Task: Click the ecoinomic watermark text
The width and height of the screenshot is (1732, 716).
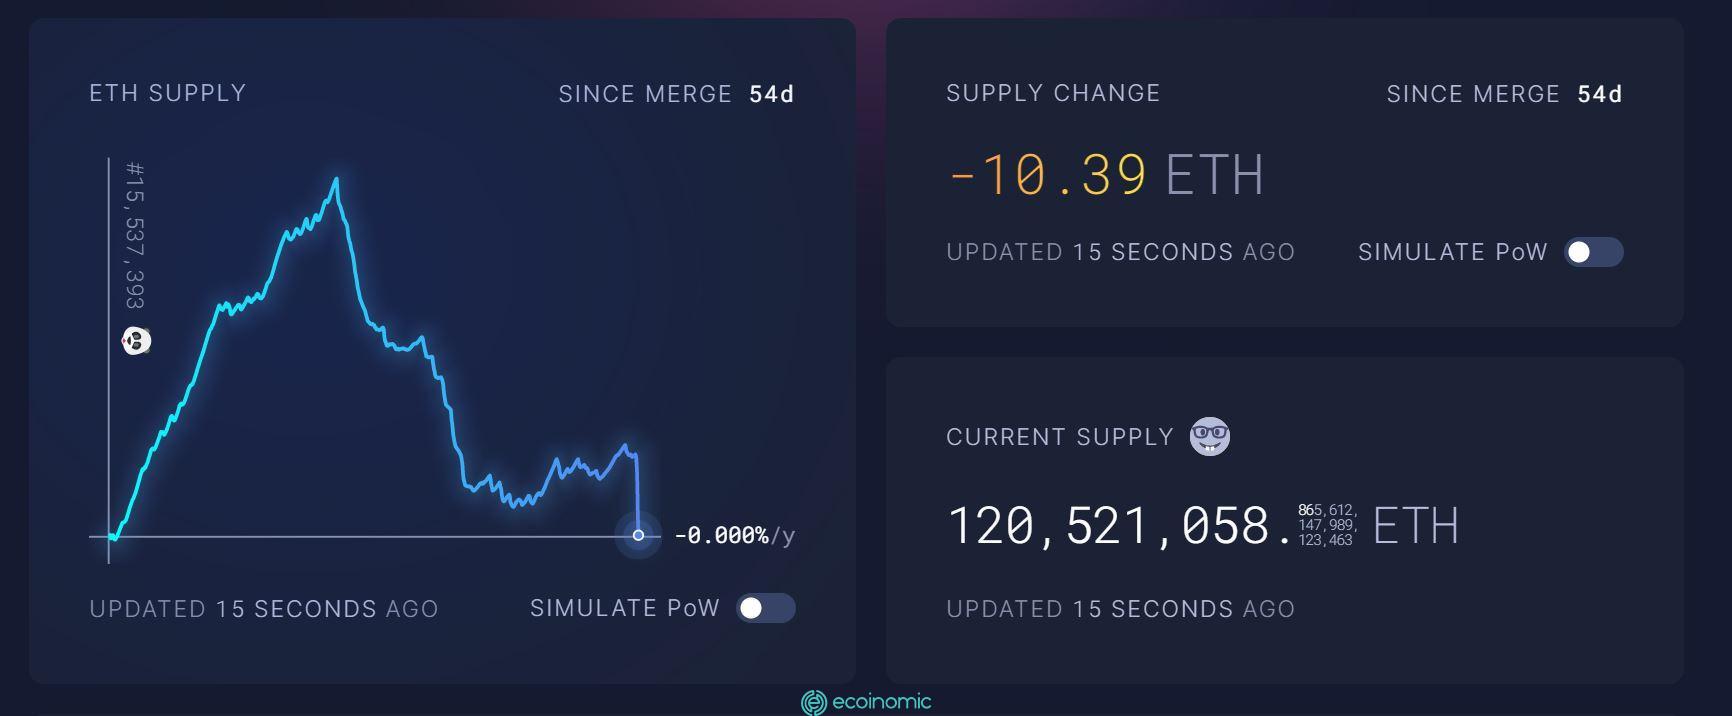Action: (x=881, y=702)
